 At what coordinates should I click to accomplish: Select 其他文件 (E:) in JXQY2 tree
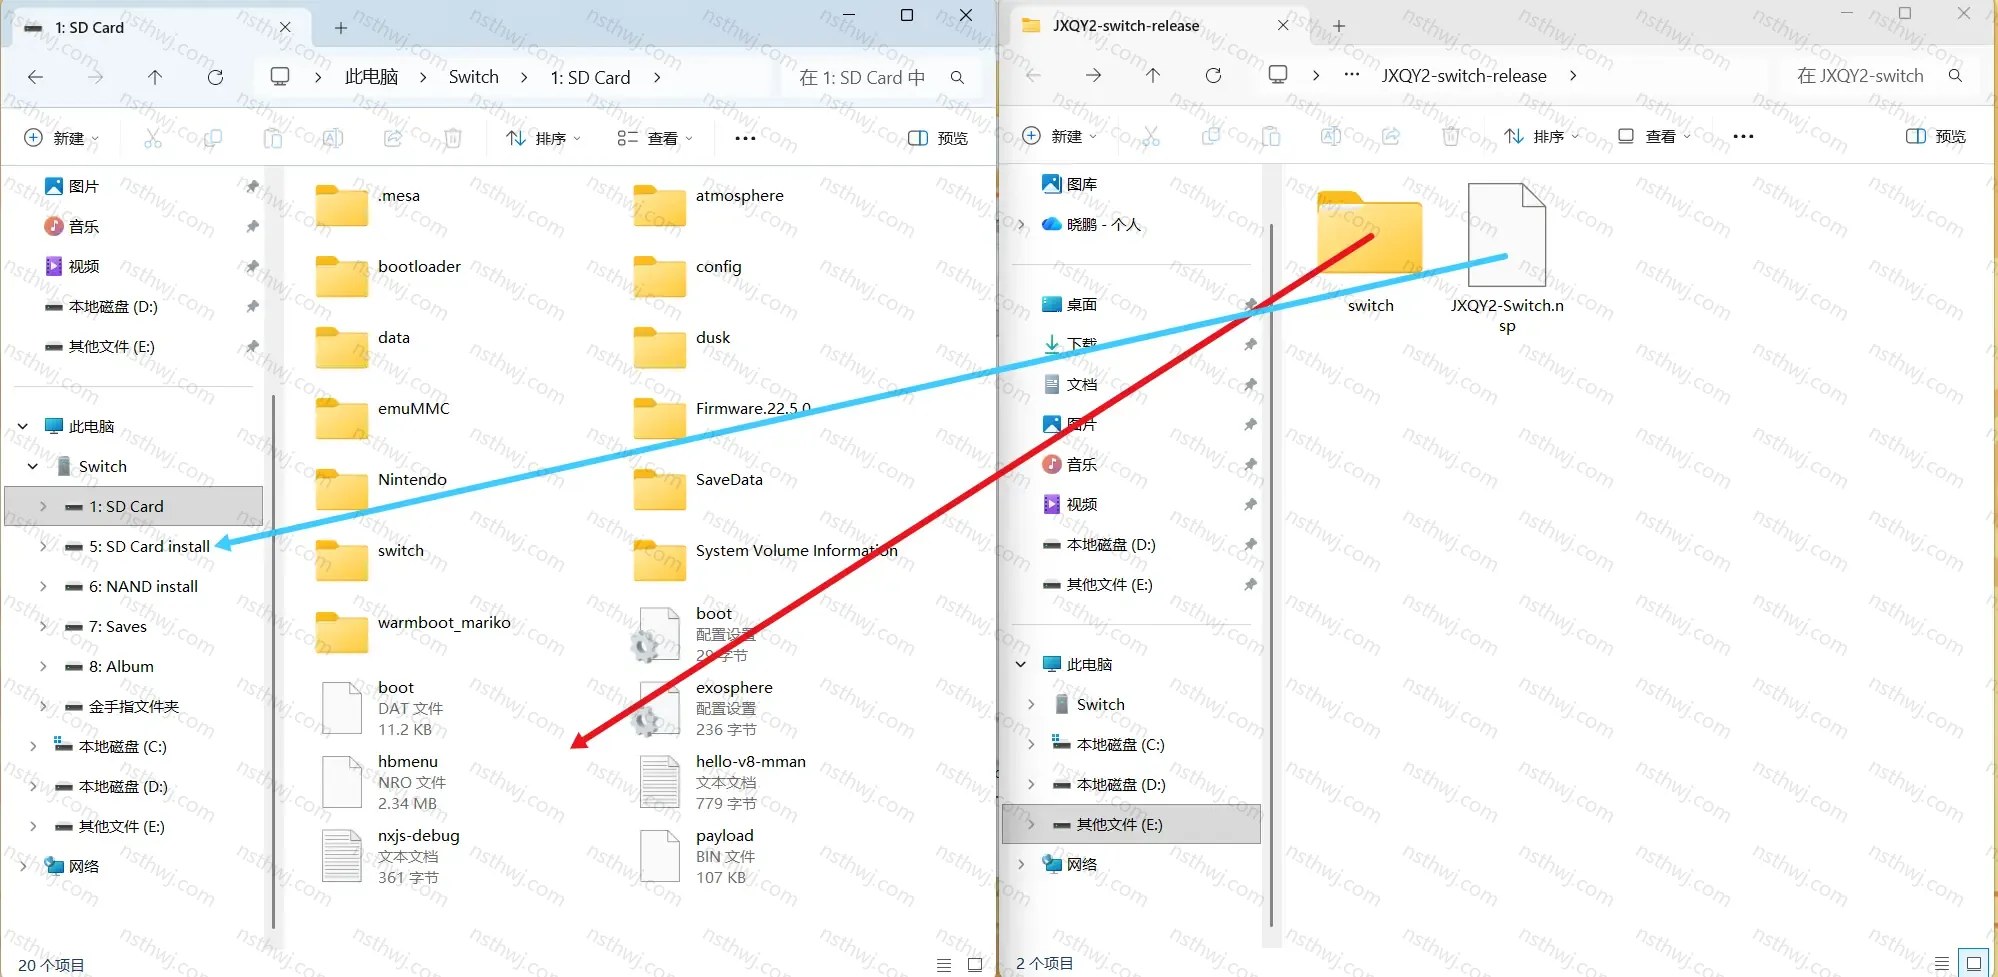click(x=1131, y=824)
